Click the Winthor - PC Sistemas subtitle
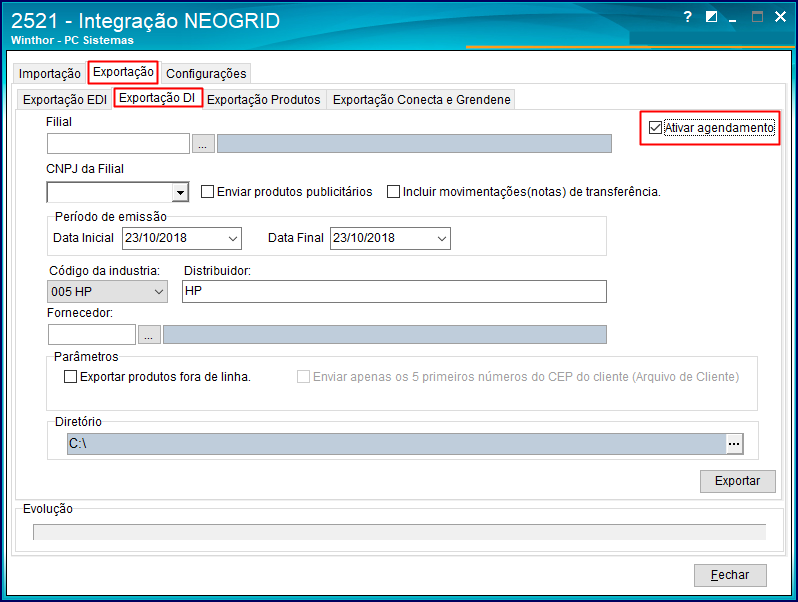The image size is (798, 602). (72, 40)
